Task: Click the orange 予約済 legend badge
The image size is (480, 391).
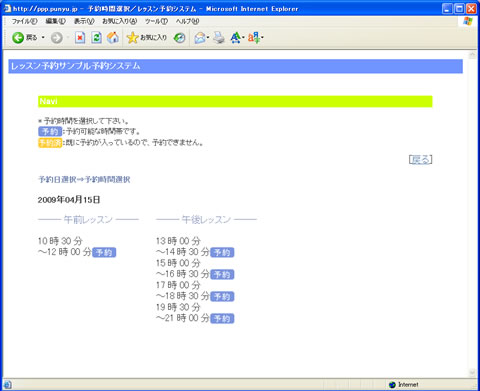Action: click(50, 143)
